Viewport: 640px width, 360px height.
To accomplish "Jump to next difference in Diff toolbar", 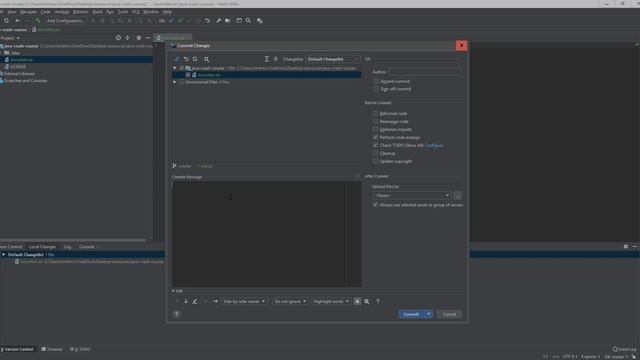I will (186, 301).
